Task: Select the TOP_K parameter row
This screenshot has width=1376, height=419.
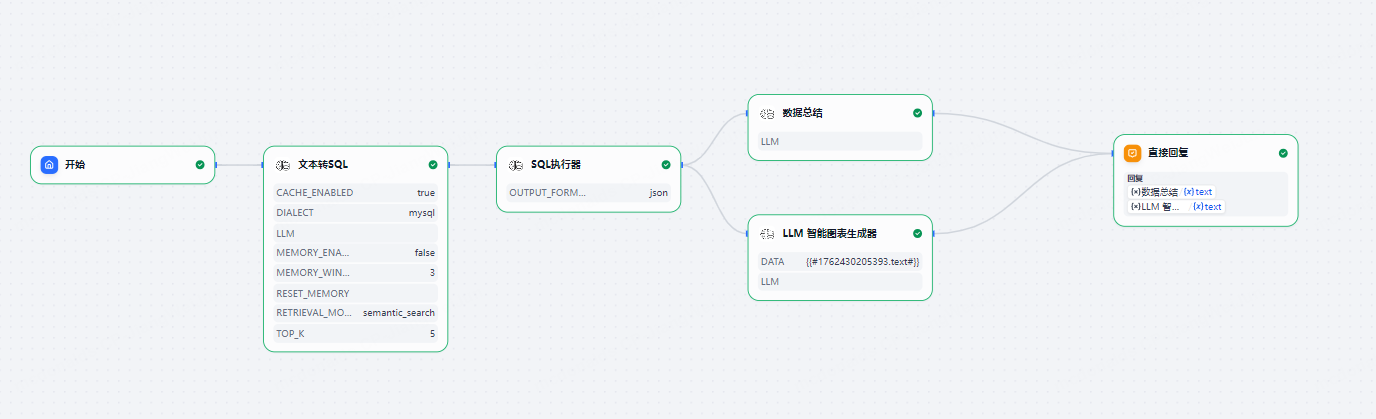Action: coord(355,333)
